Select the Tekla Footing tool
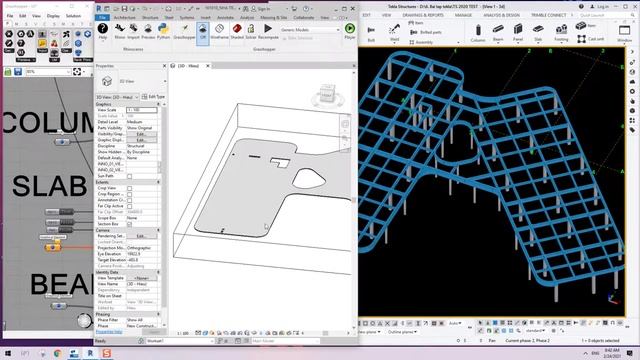This screenshot has height=360, width=640. [x=561, y=33]
